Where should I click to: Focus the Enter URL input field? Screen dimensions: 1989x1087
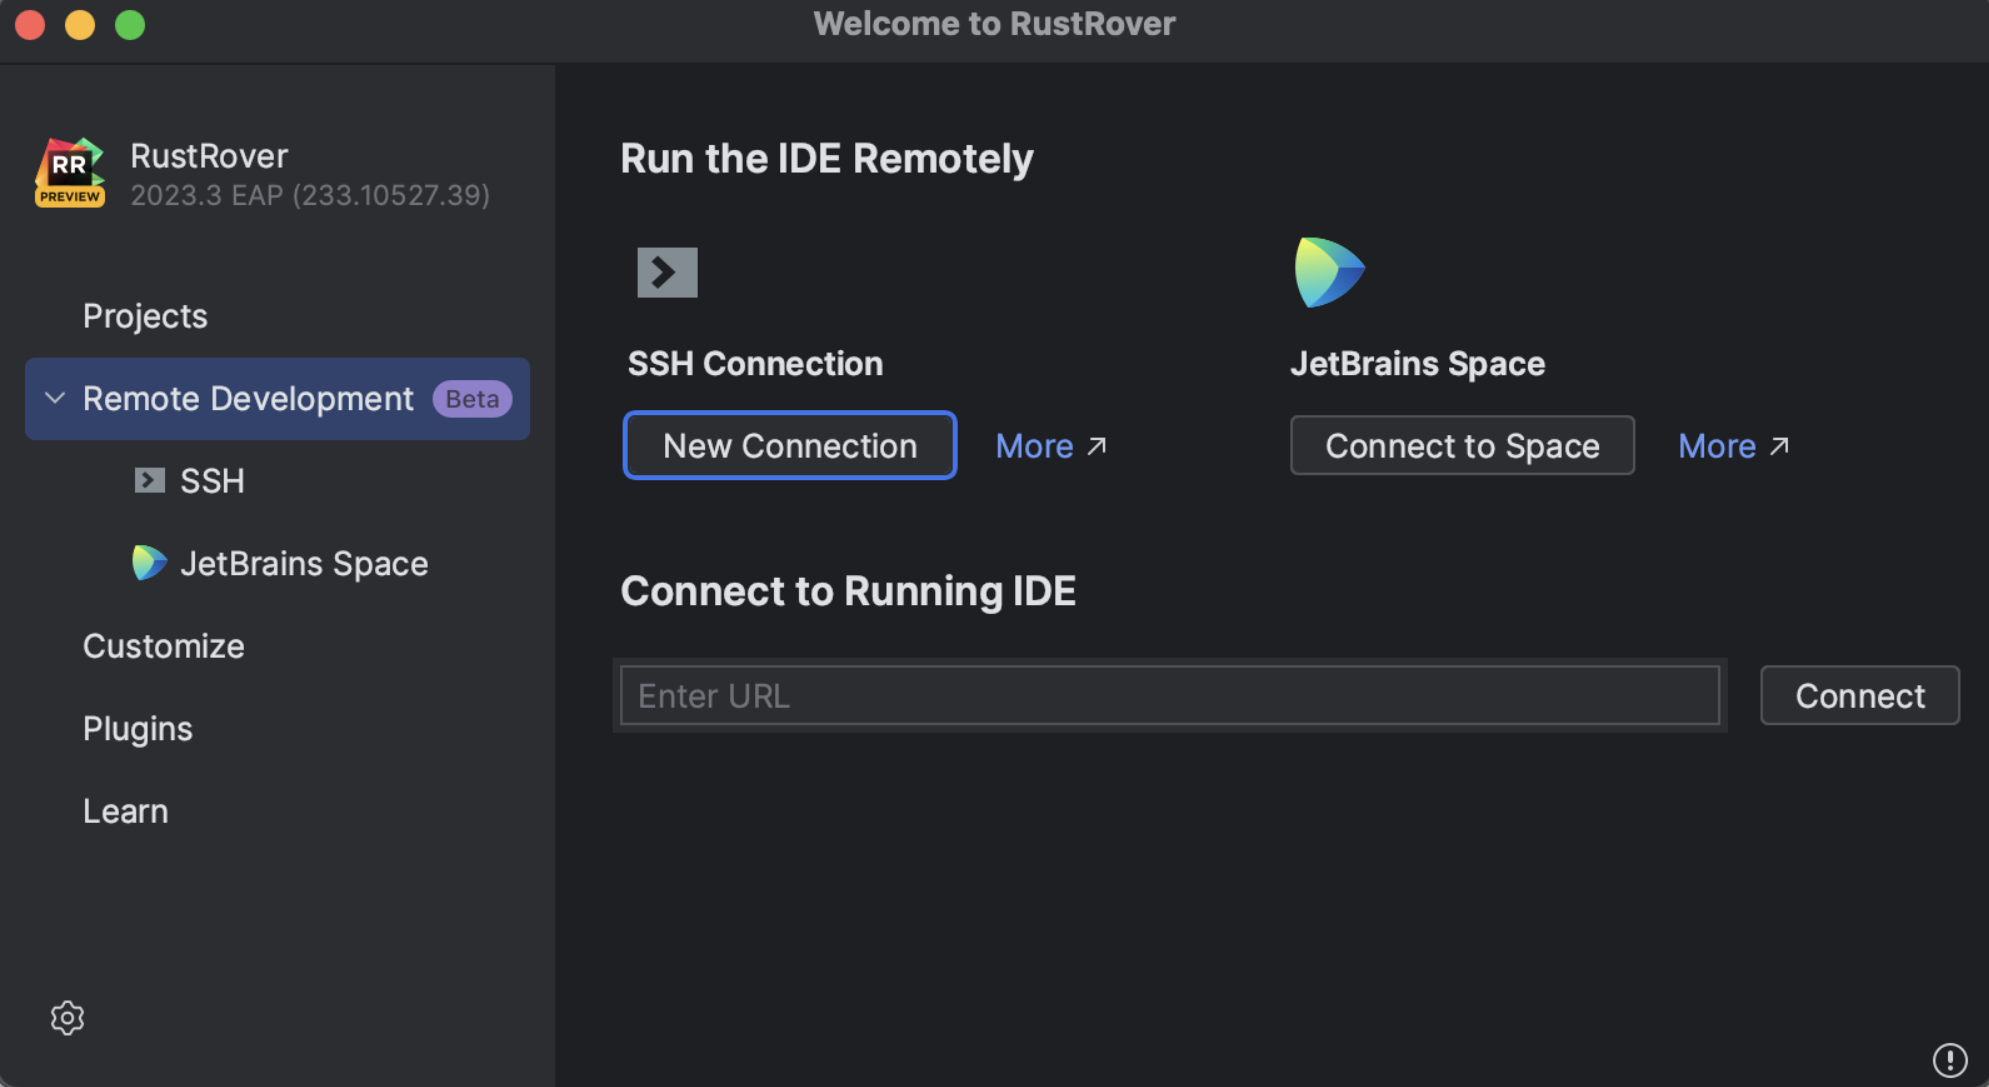pos(1168,696)
